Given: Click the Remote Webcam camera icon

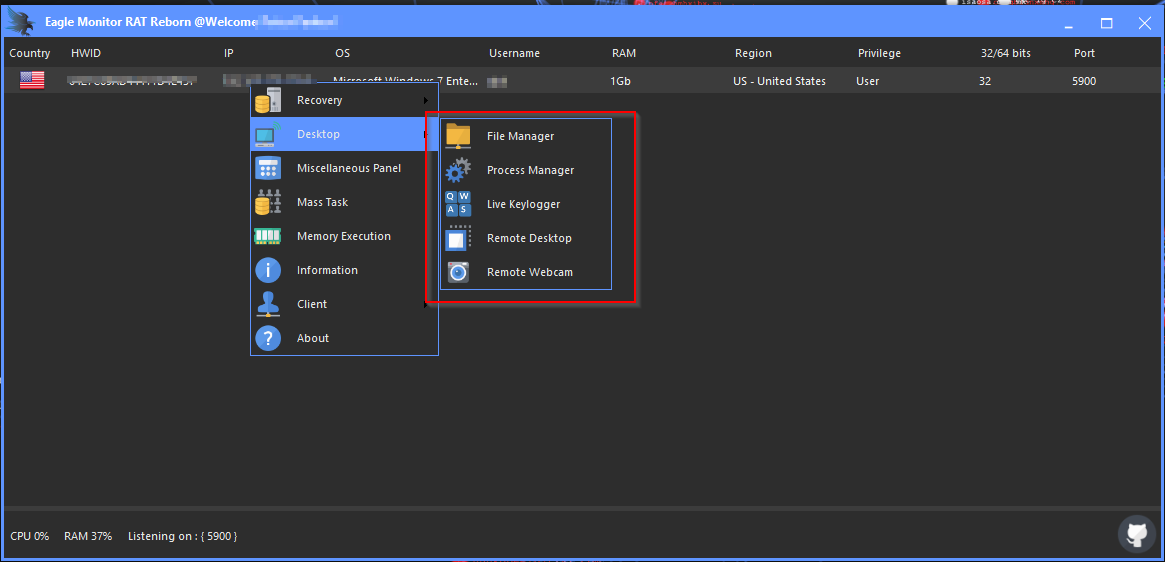Looking at the screenshot, I should click(x=458, y=272).
